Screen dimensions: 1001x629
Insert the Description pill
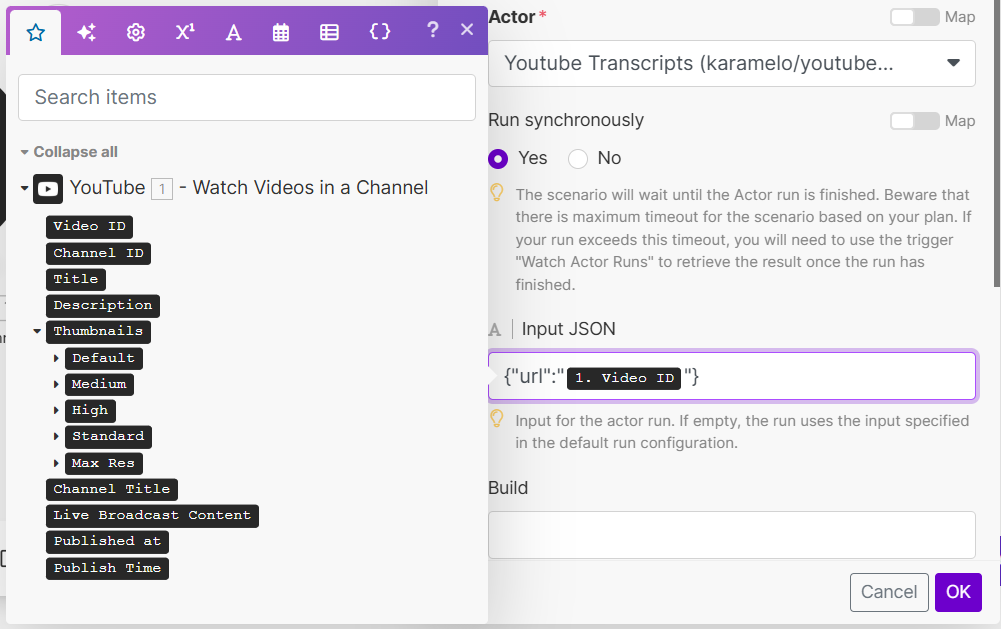coord(103,305)
